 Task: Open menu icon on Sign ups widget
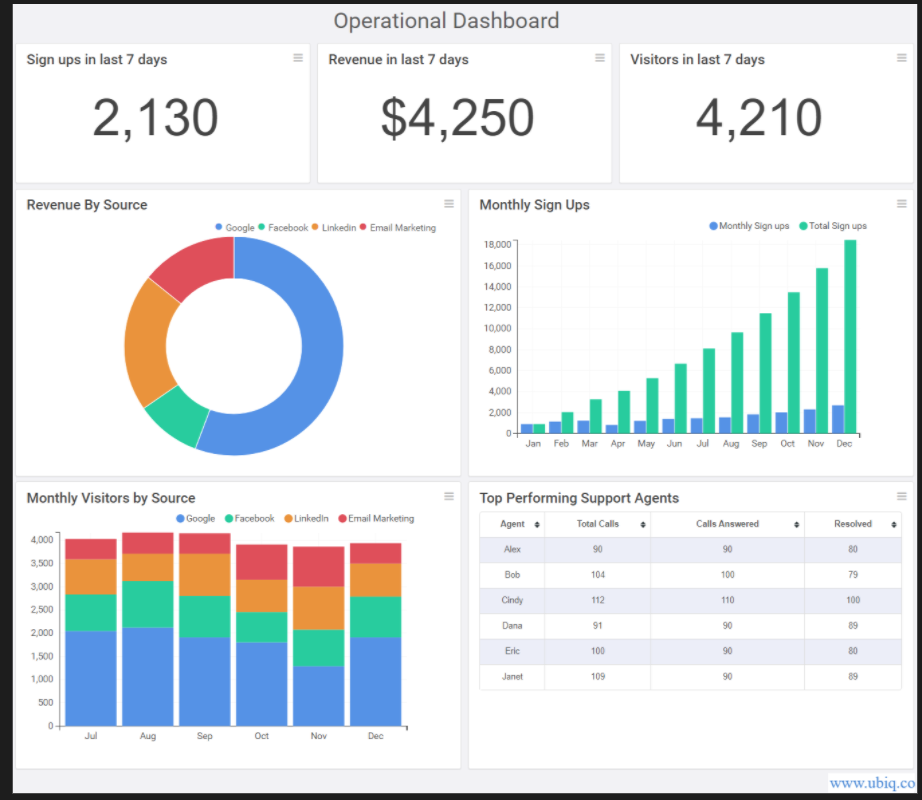[x=298, y=58]
